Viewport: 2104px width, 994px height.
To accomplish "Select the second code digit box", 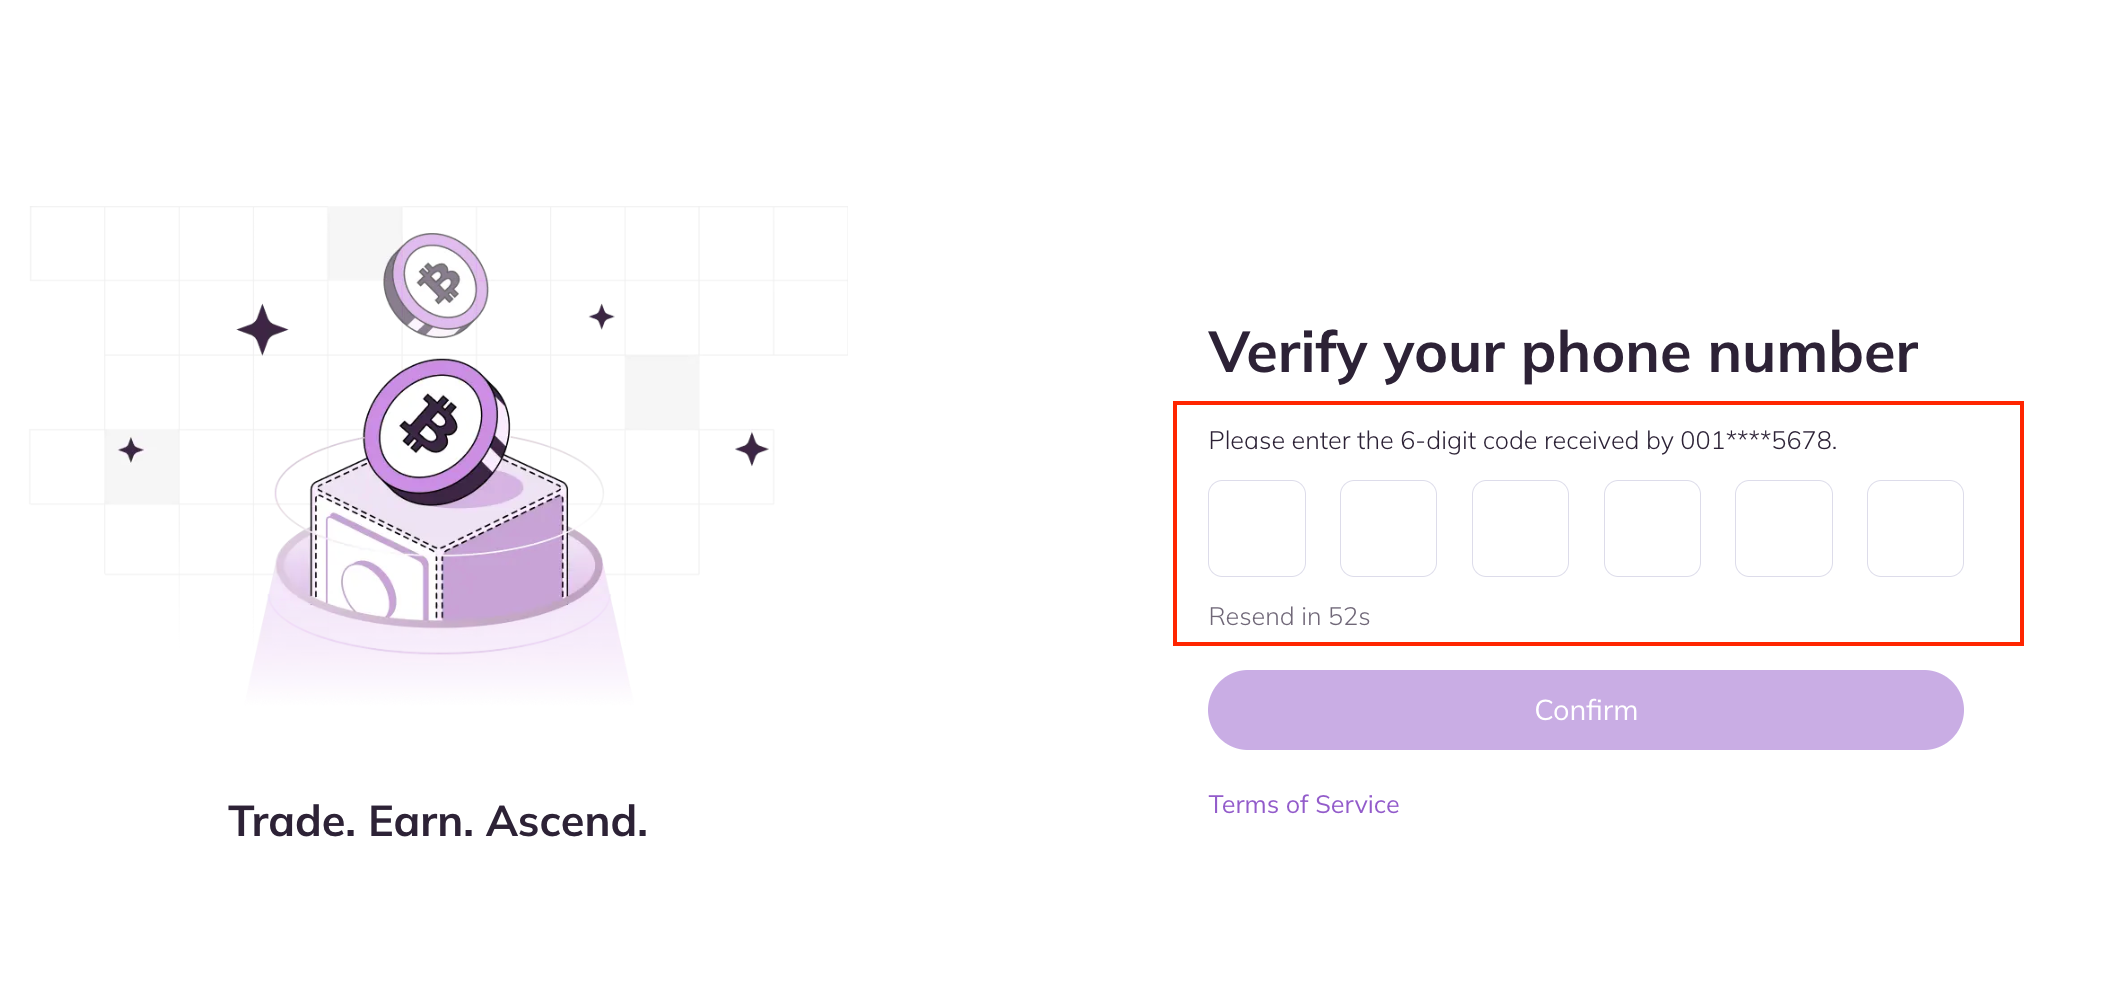I will 1388,528.
